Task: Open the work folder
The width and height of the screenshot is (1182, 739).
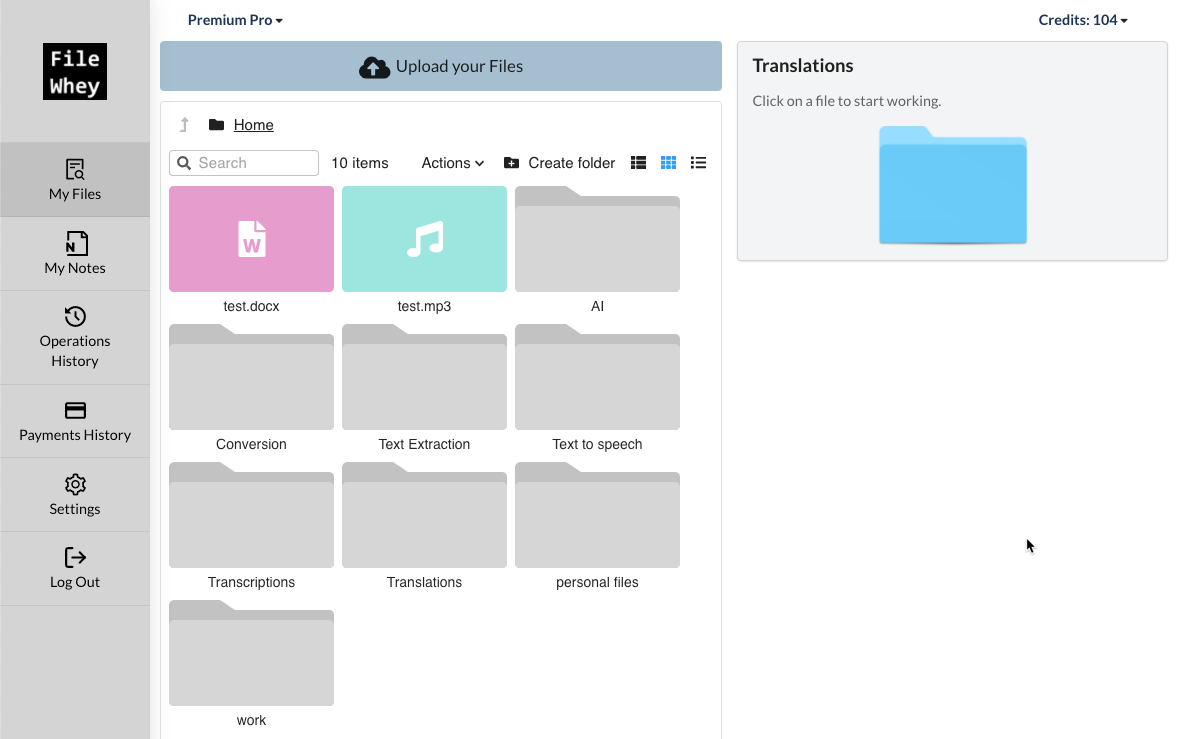Action: 251,653
